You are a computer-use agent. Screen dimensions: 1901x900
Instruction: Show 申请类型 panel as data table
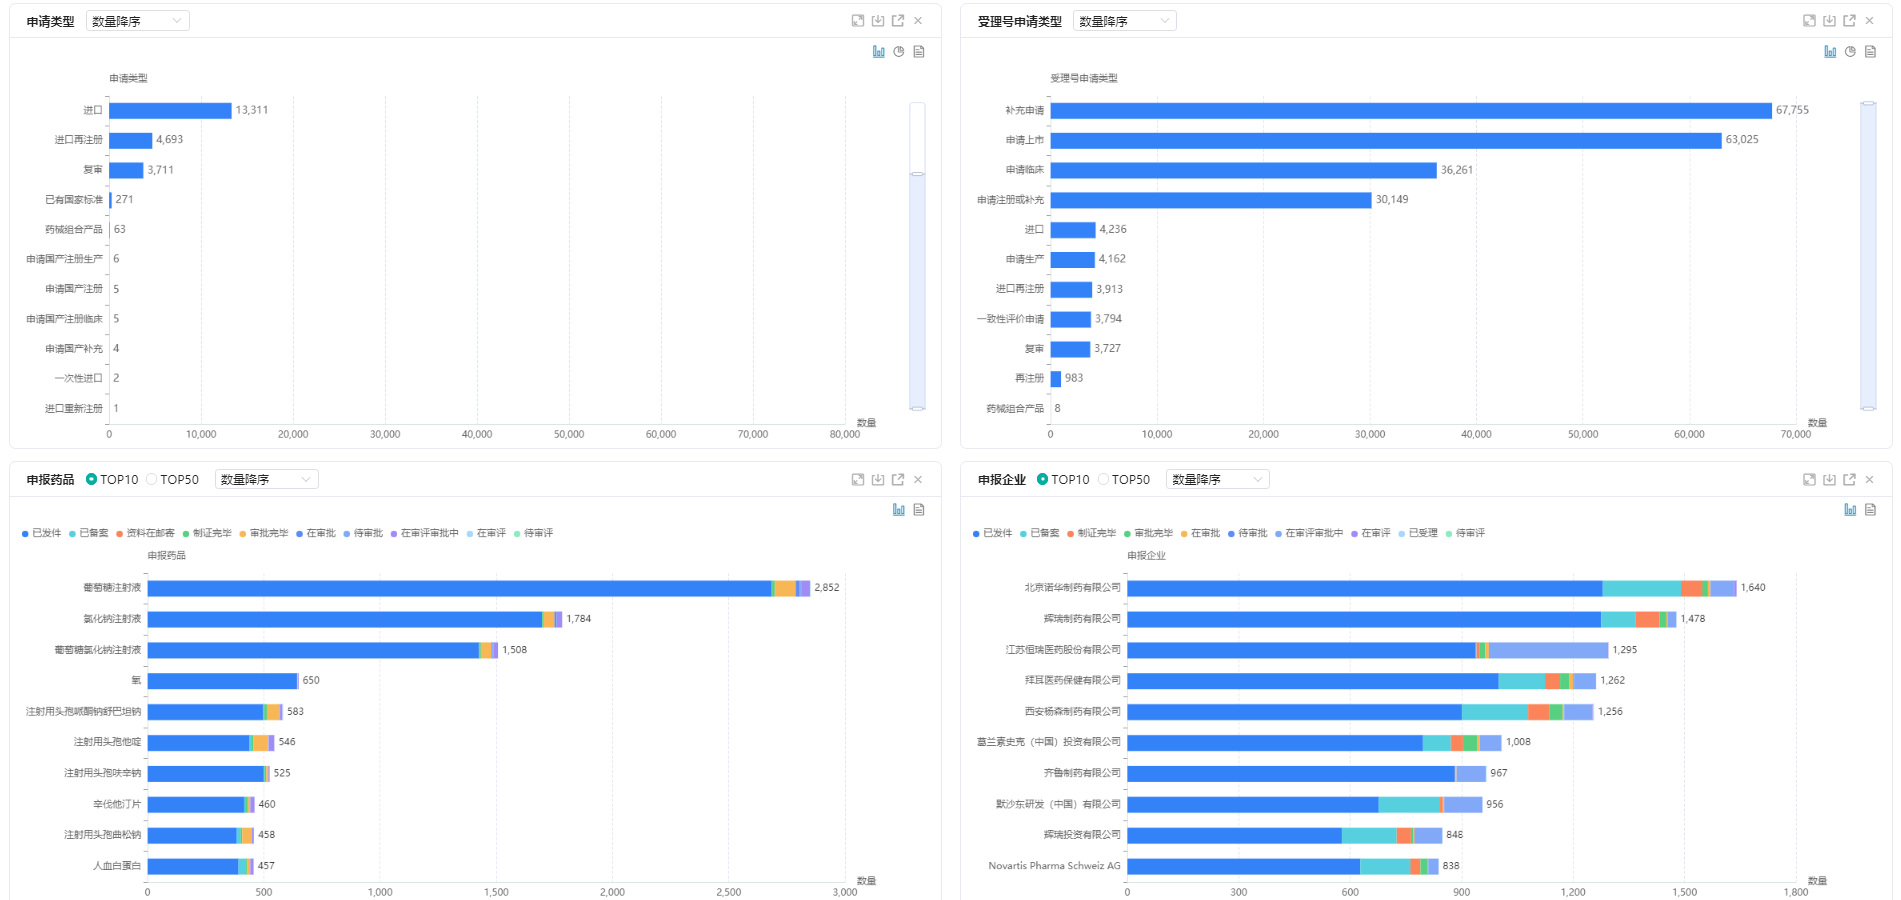[x=919, y=52]
